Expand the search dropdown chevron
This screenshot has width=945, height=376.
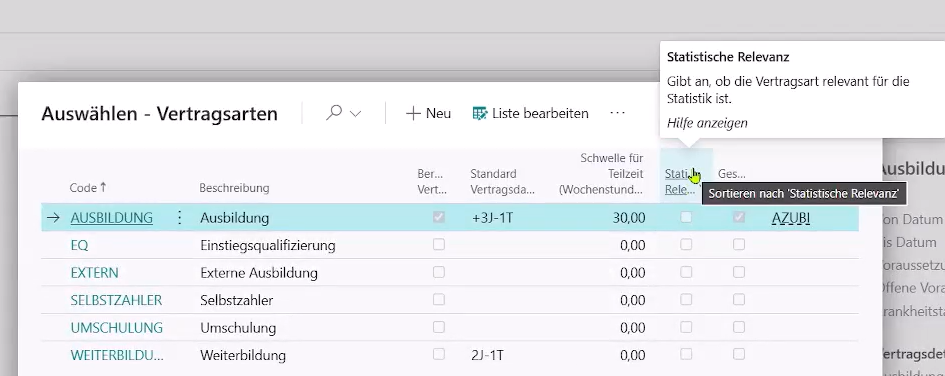click(356, 113)
